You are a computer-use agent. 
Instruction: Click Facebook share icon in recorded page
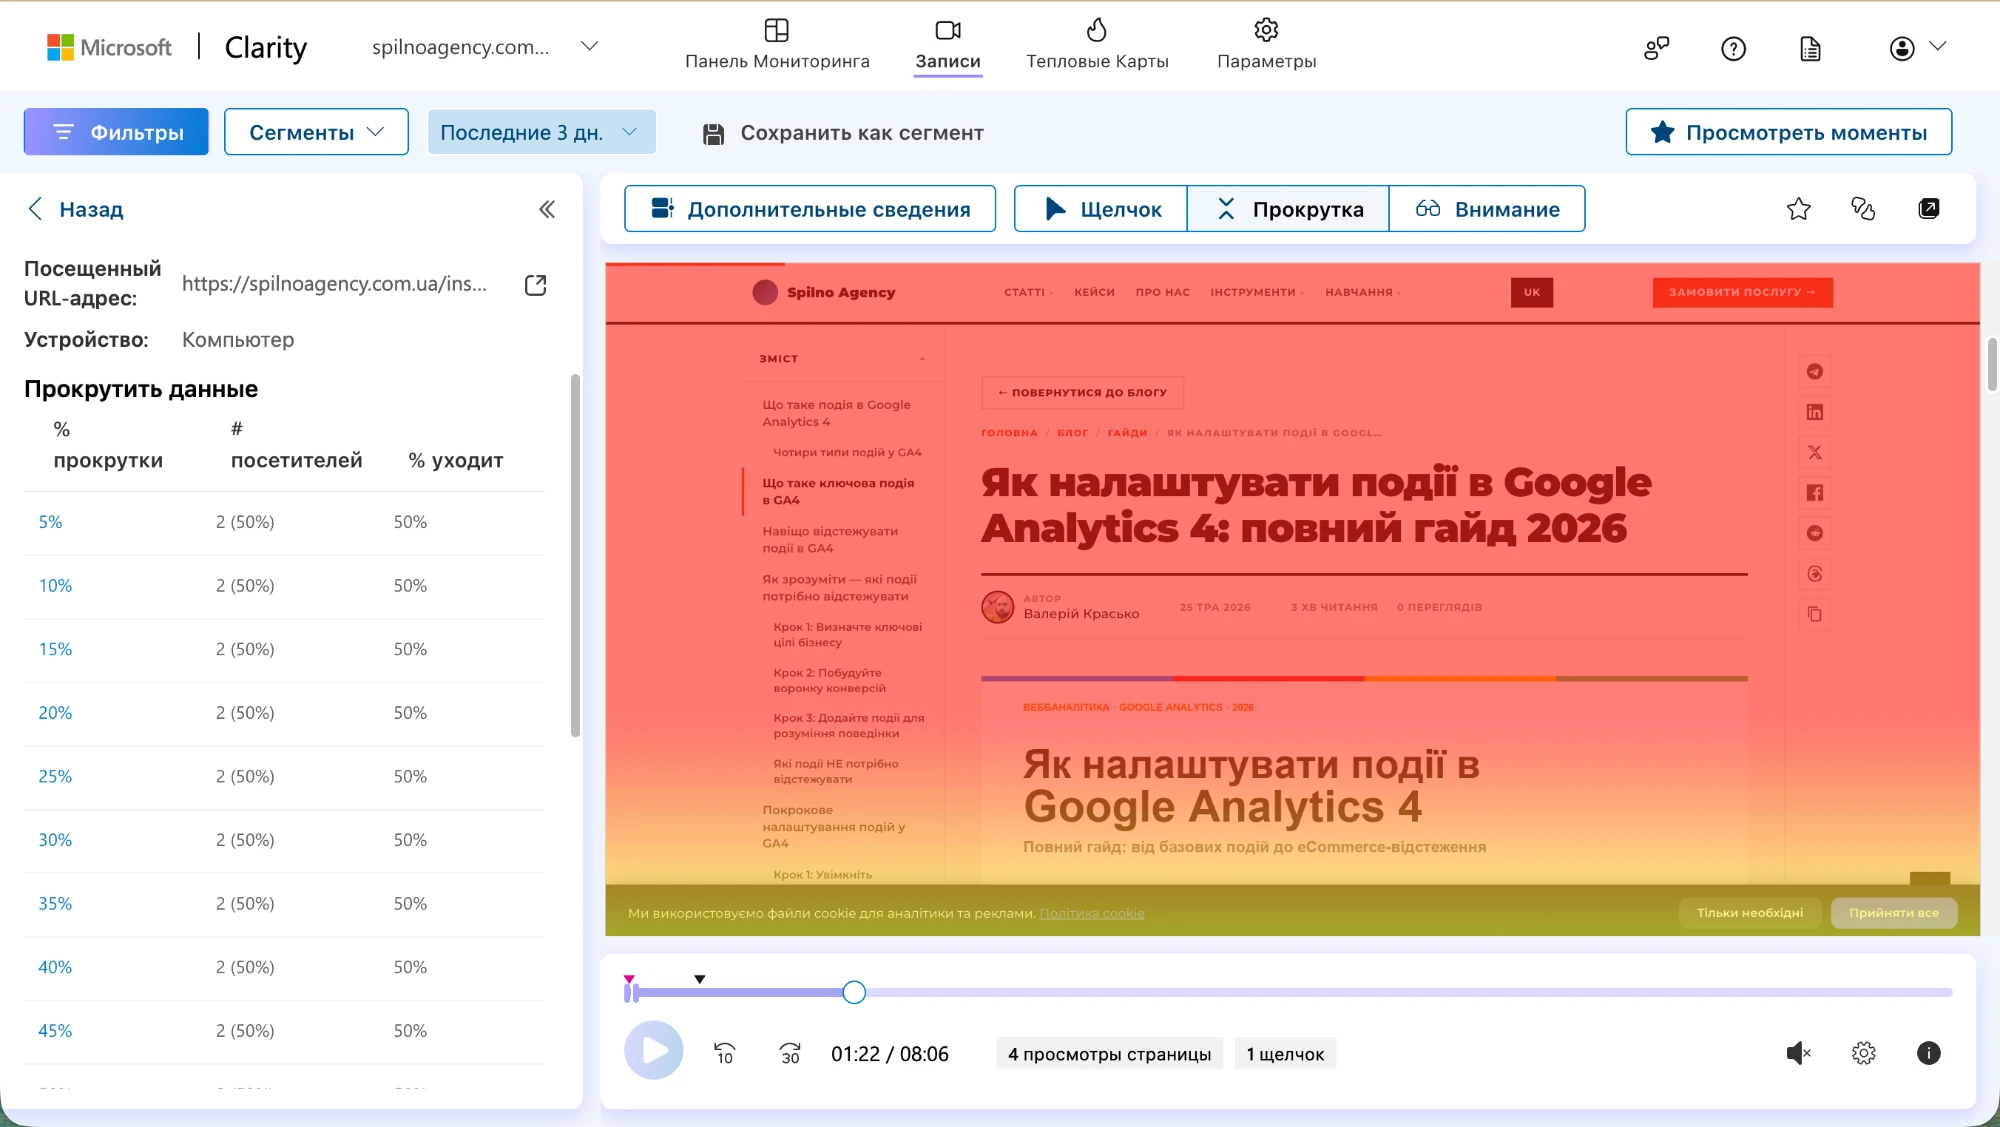tap(1815, 493)
